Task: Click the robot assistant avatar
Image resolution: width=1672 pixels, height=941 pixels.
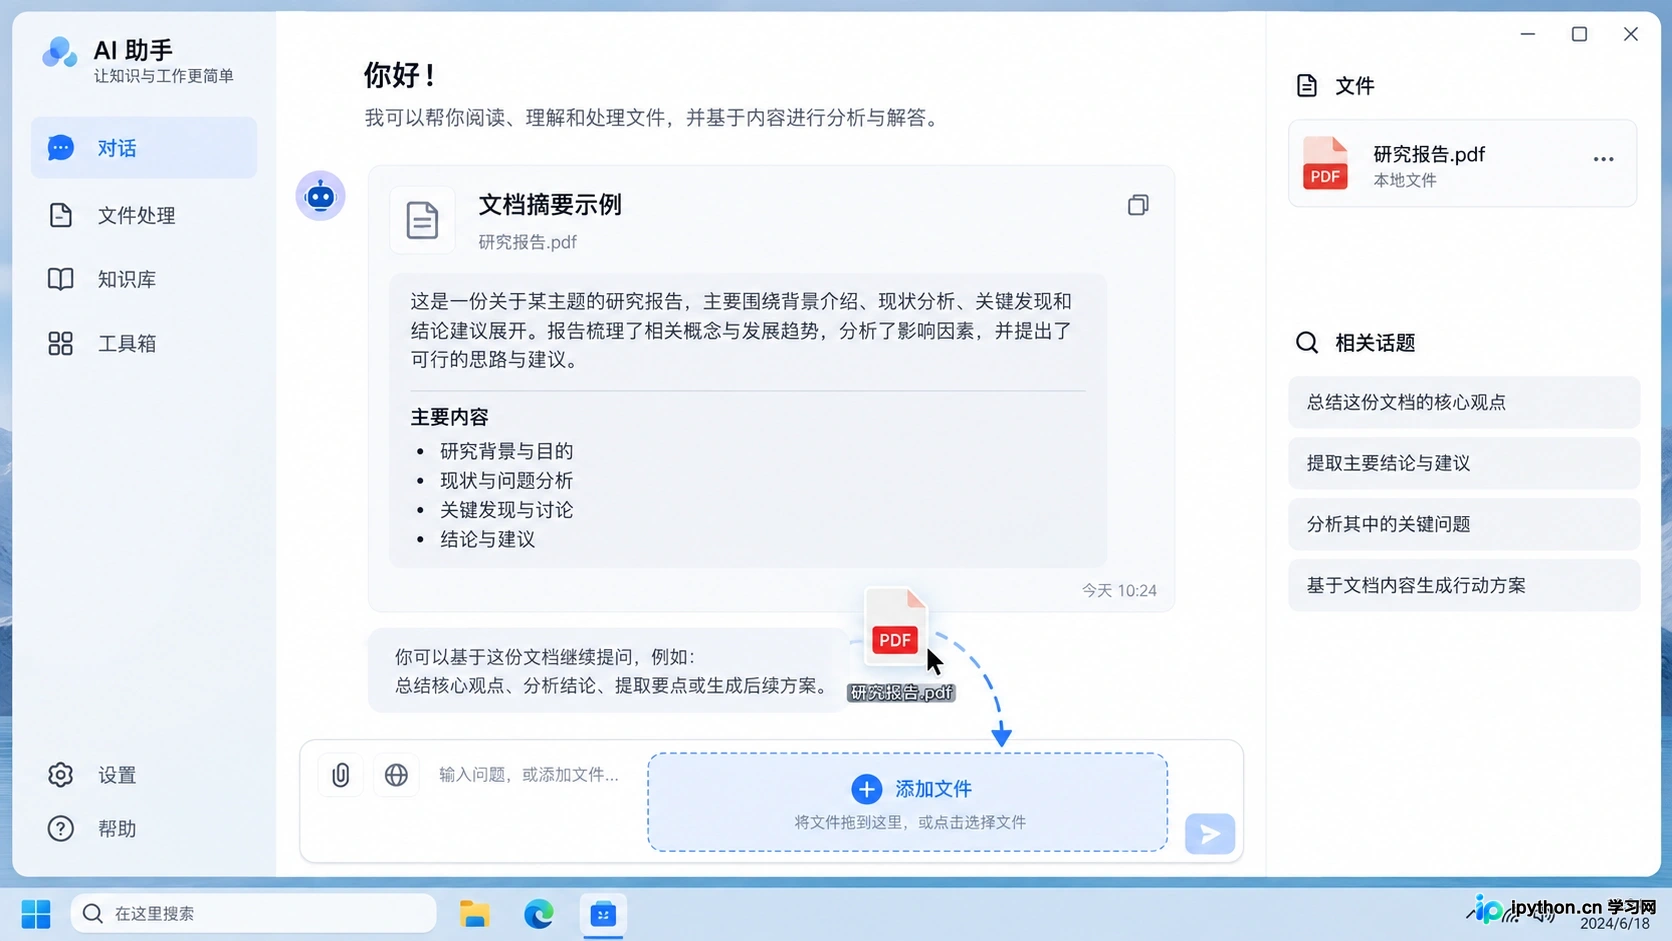Action: coord(320,195)
